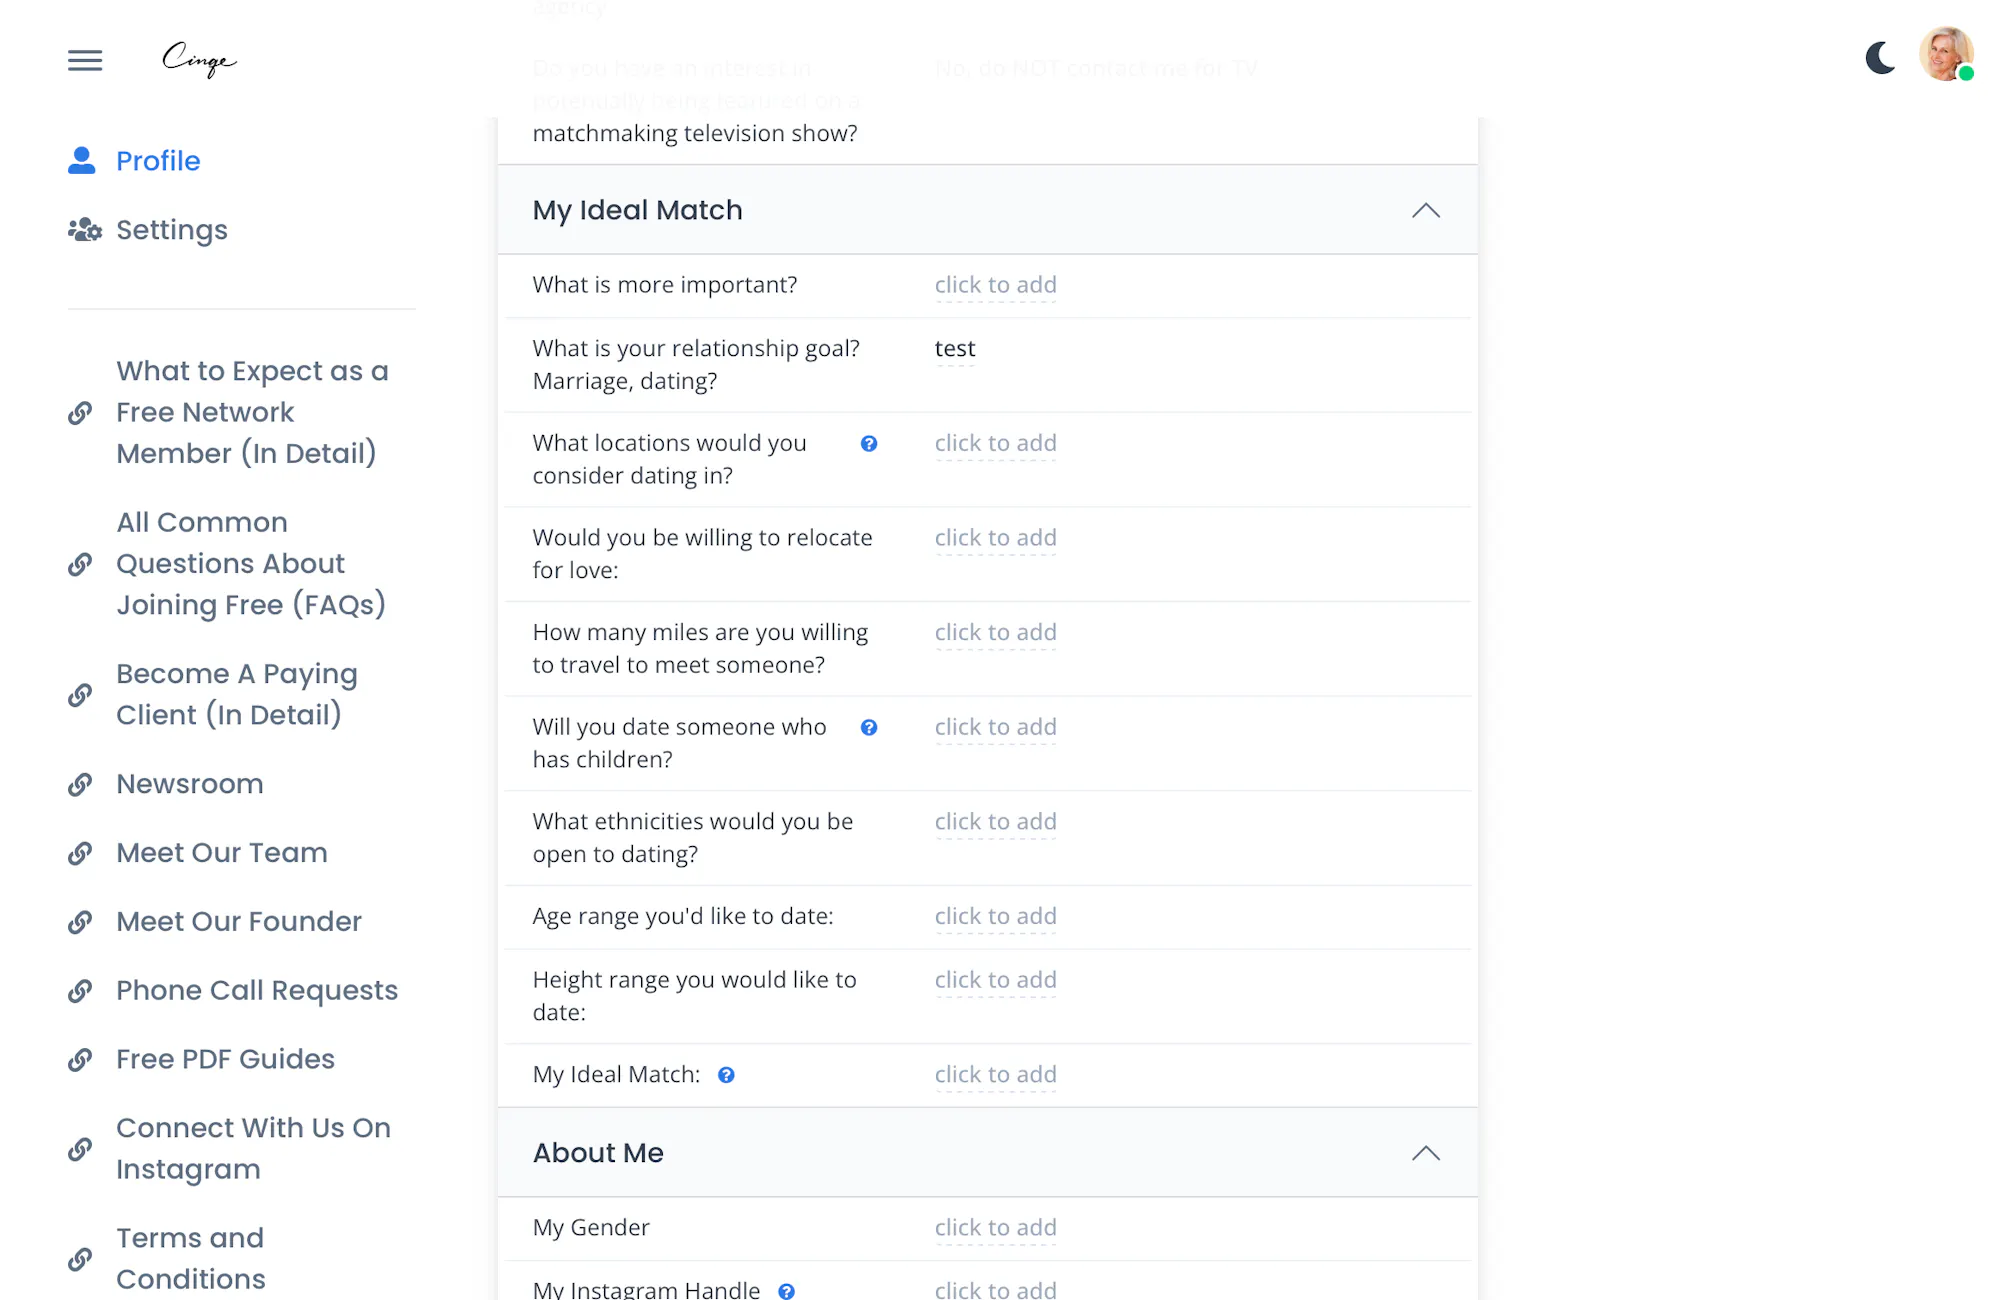
Task: Toggle dark mode moon icon
Action: [1880, 58]
